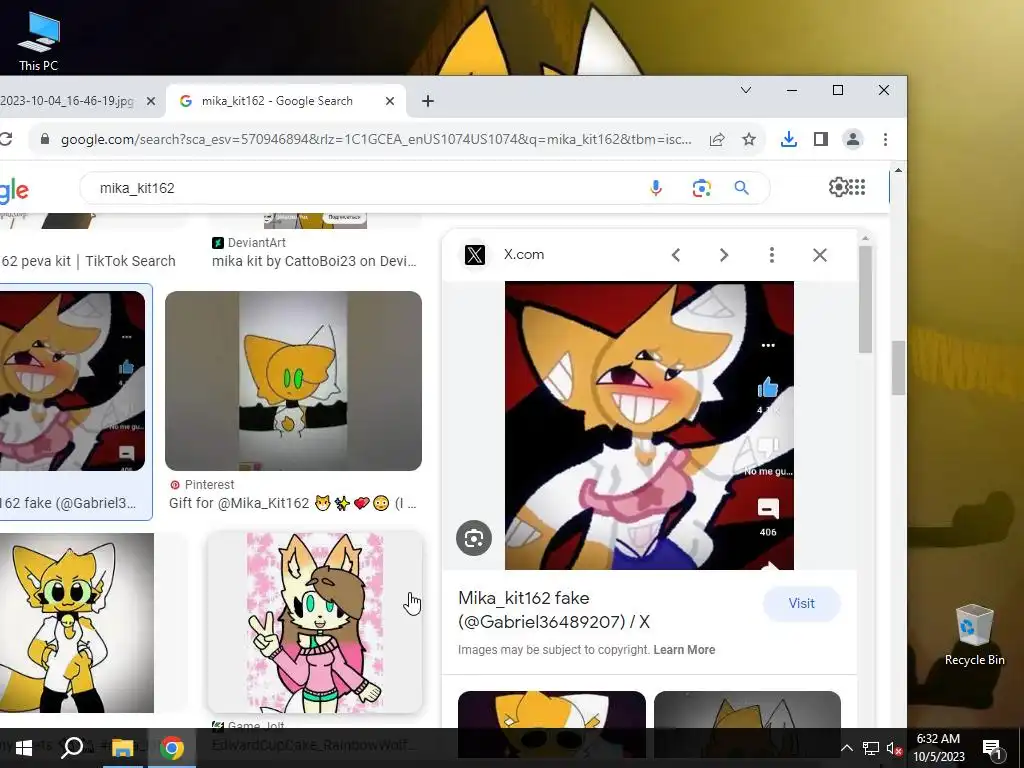Open the Windows Start menu
The height and width of the screenshot is (768, 1024).
click(x=24, y=748)
